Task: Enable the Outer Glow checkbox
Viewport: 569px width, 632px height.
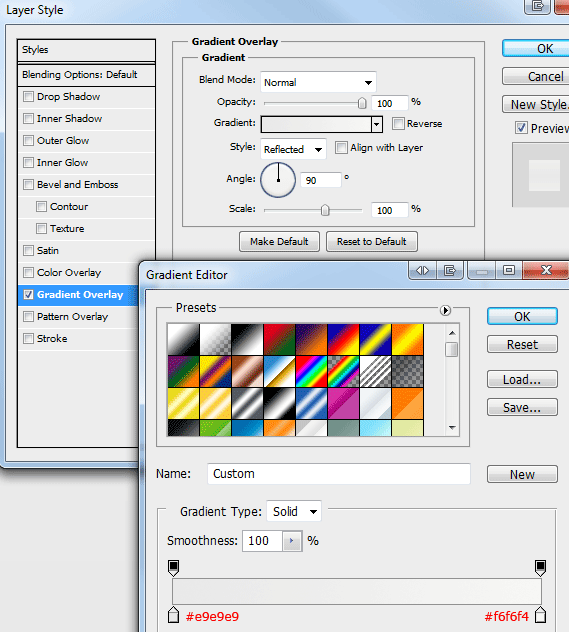Action: (28, 140)
